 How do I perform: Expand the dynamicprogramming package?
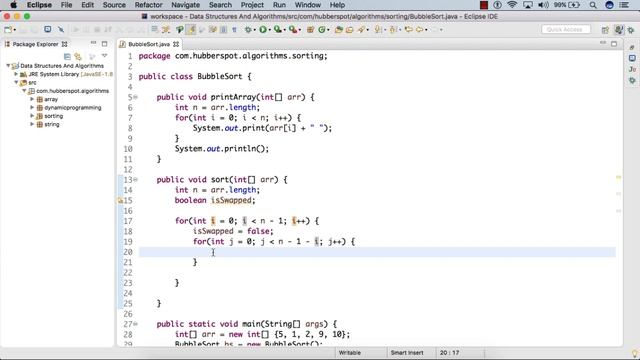(32, 107)
